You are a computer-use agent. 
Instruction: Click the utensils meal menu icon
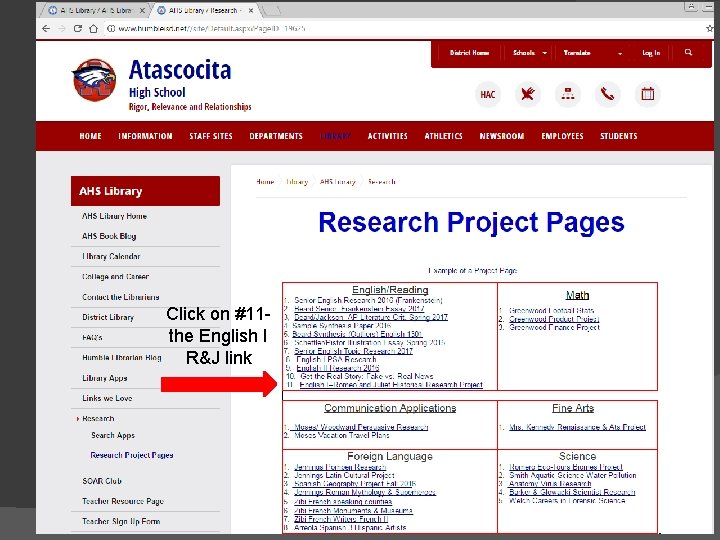[528, 95]
